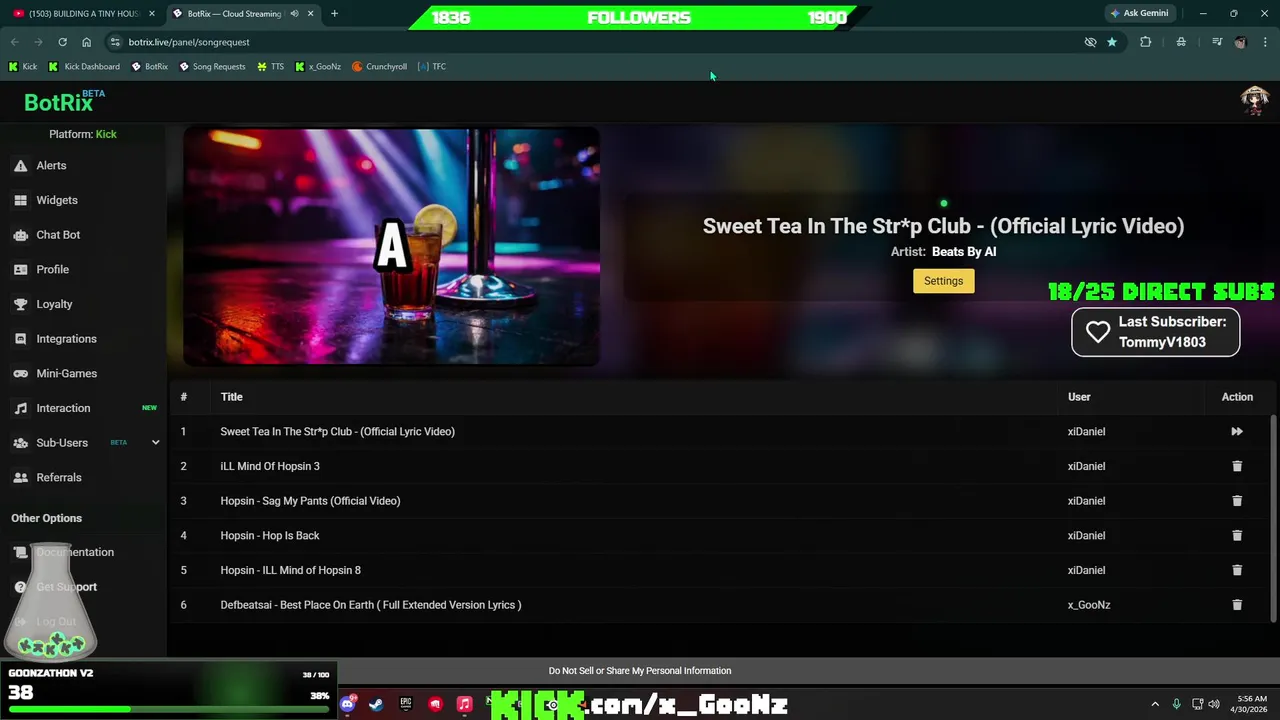Image resolution: width=1280 pixels, height=720 pixels.
Task: Remove Hopsin - Hop Is Back from queue
Action: (1237, 536)
